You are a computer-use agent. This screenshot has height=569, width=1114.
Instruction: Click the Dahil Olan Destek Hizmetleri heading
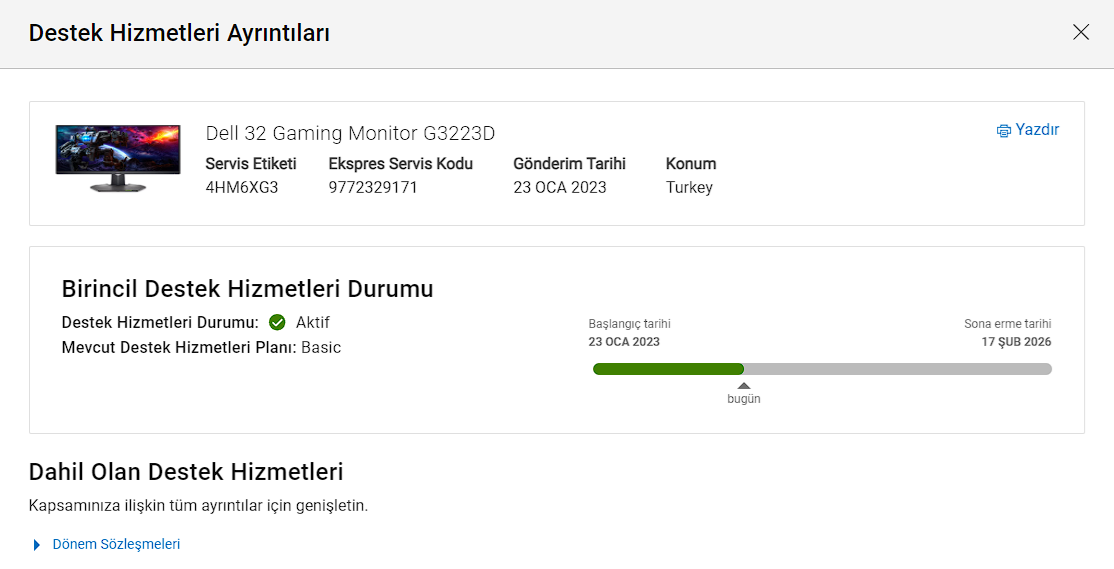pyautogui.click(x=186, y=472)
